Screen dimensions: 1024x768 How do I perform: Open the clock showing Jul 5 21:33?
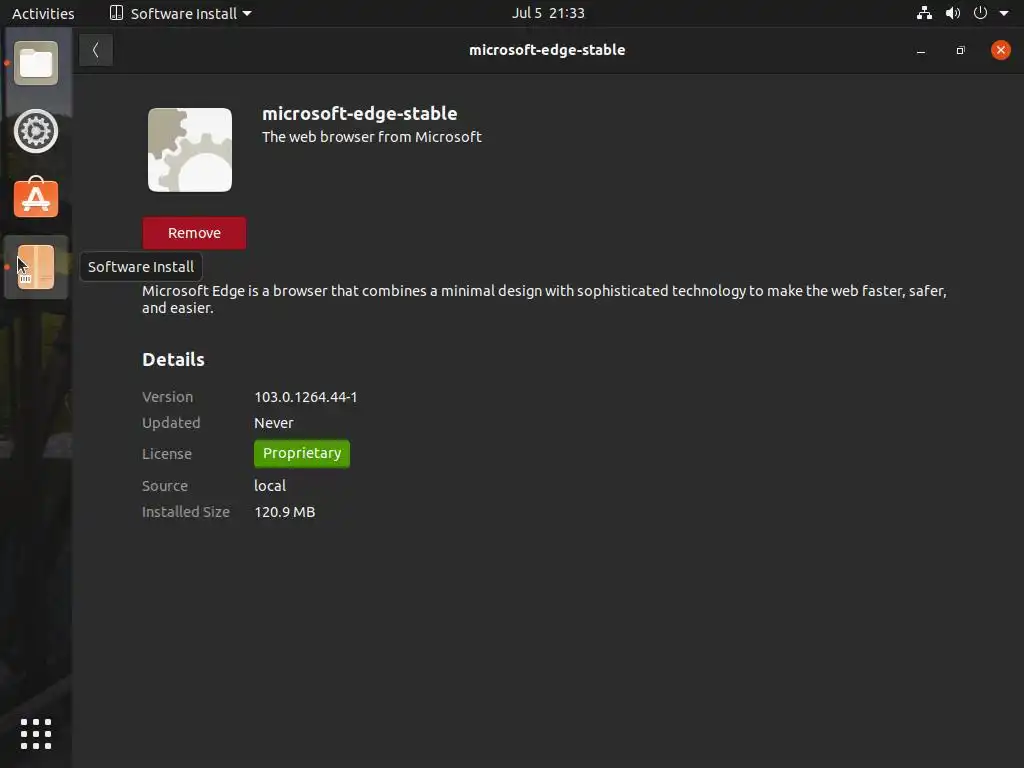548,13
